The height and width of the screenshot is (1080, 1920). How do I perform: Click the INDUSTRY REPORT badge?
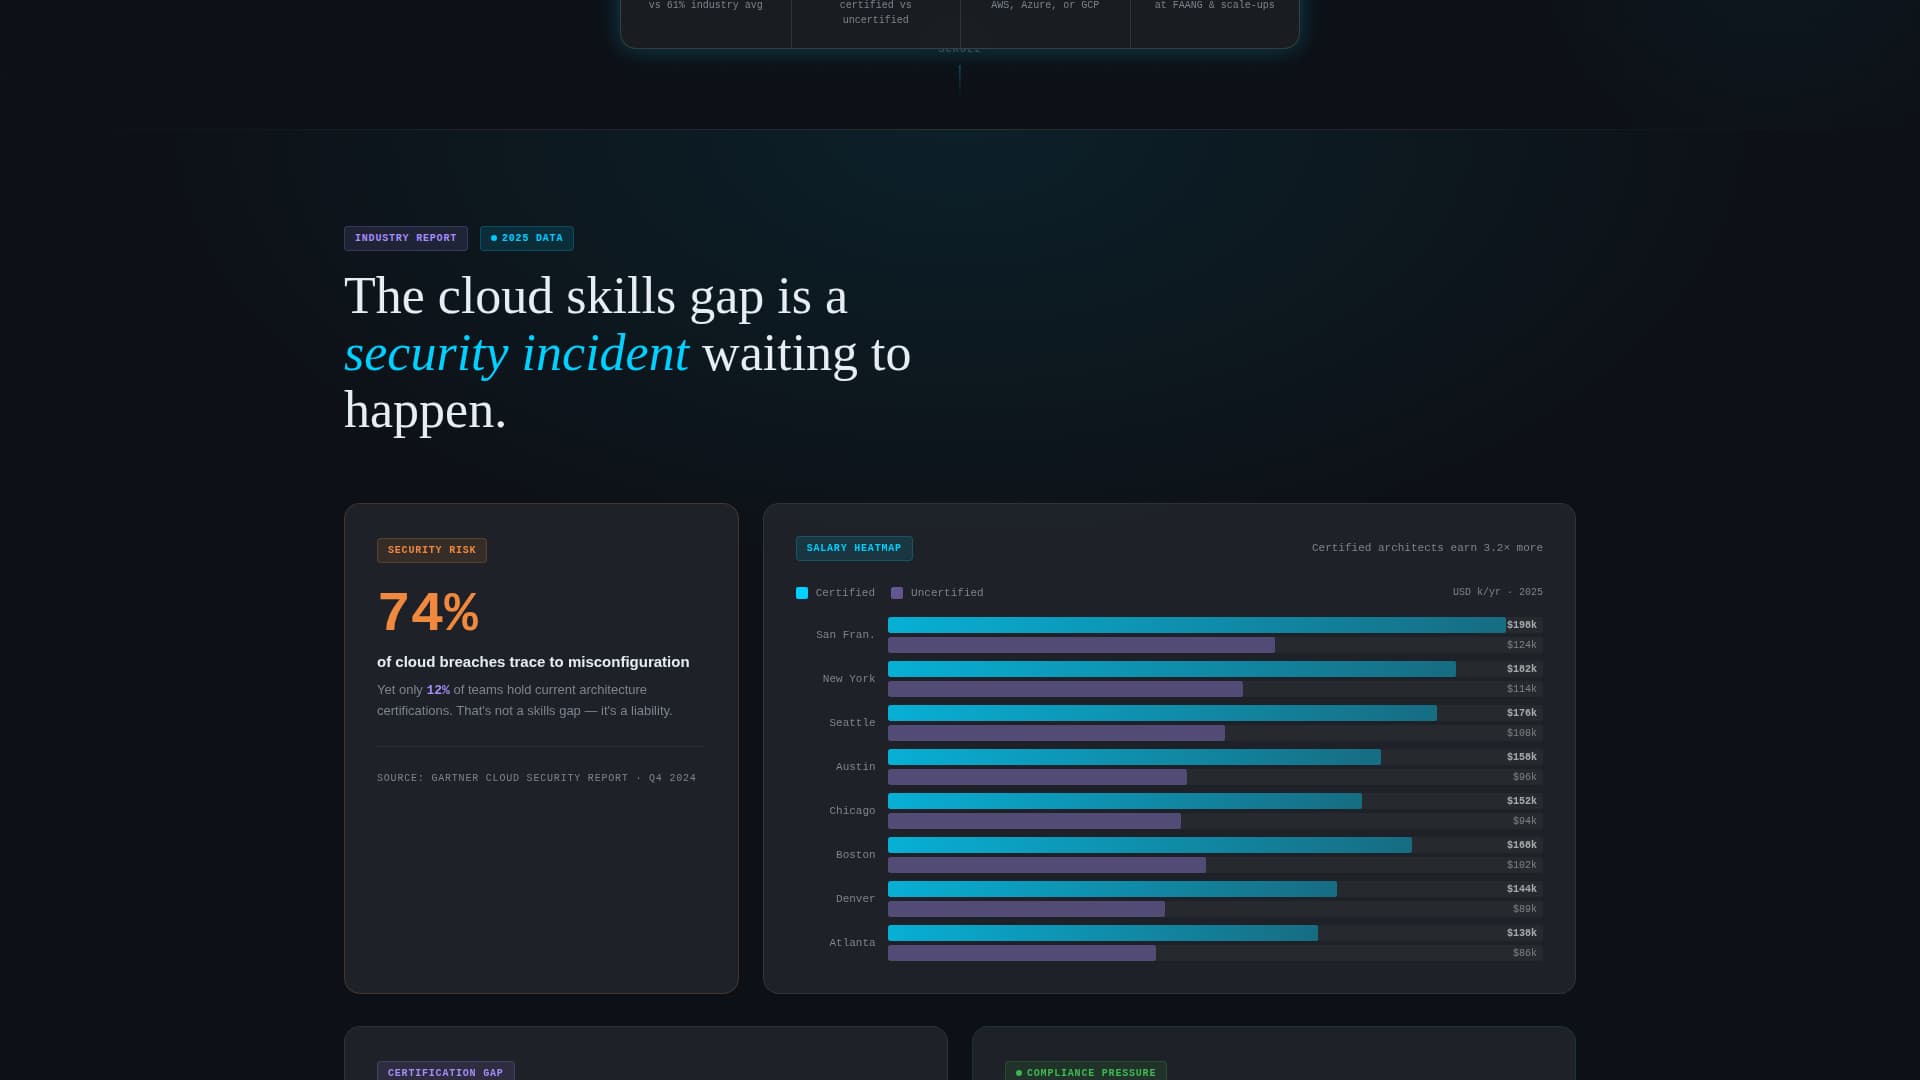coord(405,238)
